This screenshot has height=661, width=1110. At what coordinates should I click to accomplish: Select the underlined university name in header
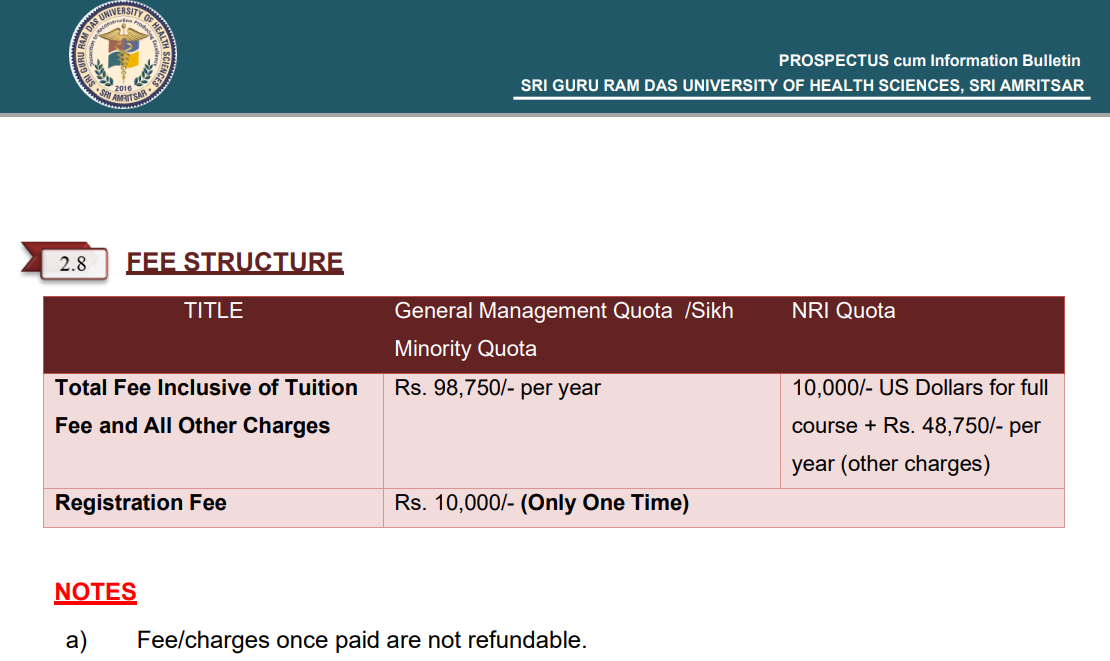click(802, 86)
